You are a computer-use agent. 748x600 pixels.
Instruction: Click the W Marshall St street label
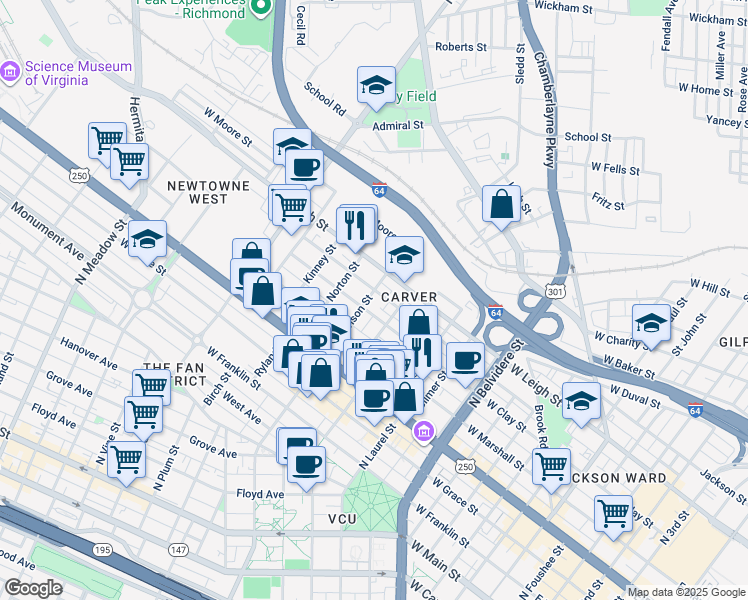coord(495,447)
